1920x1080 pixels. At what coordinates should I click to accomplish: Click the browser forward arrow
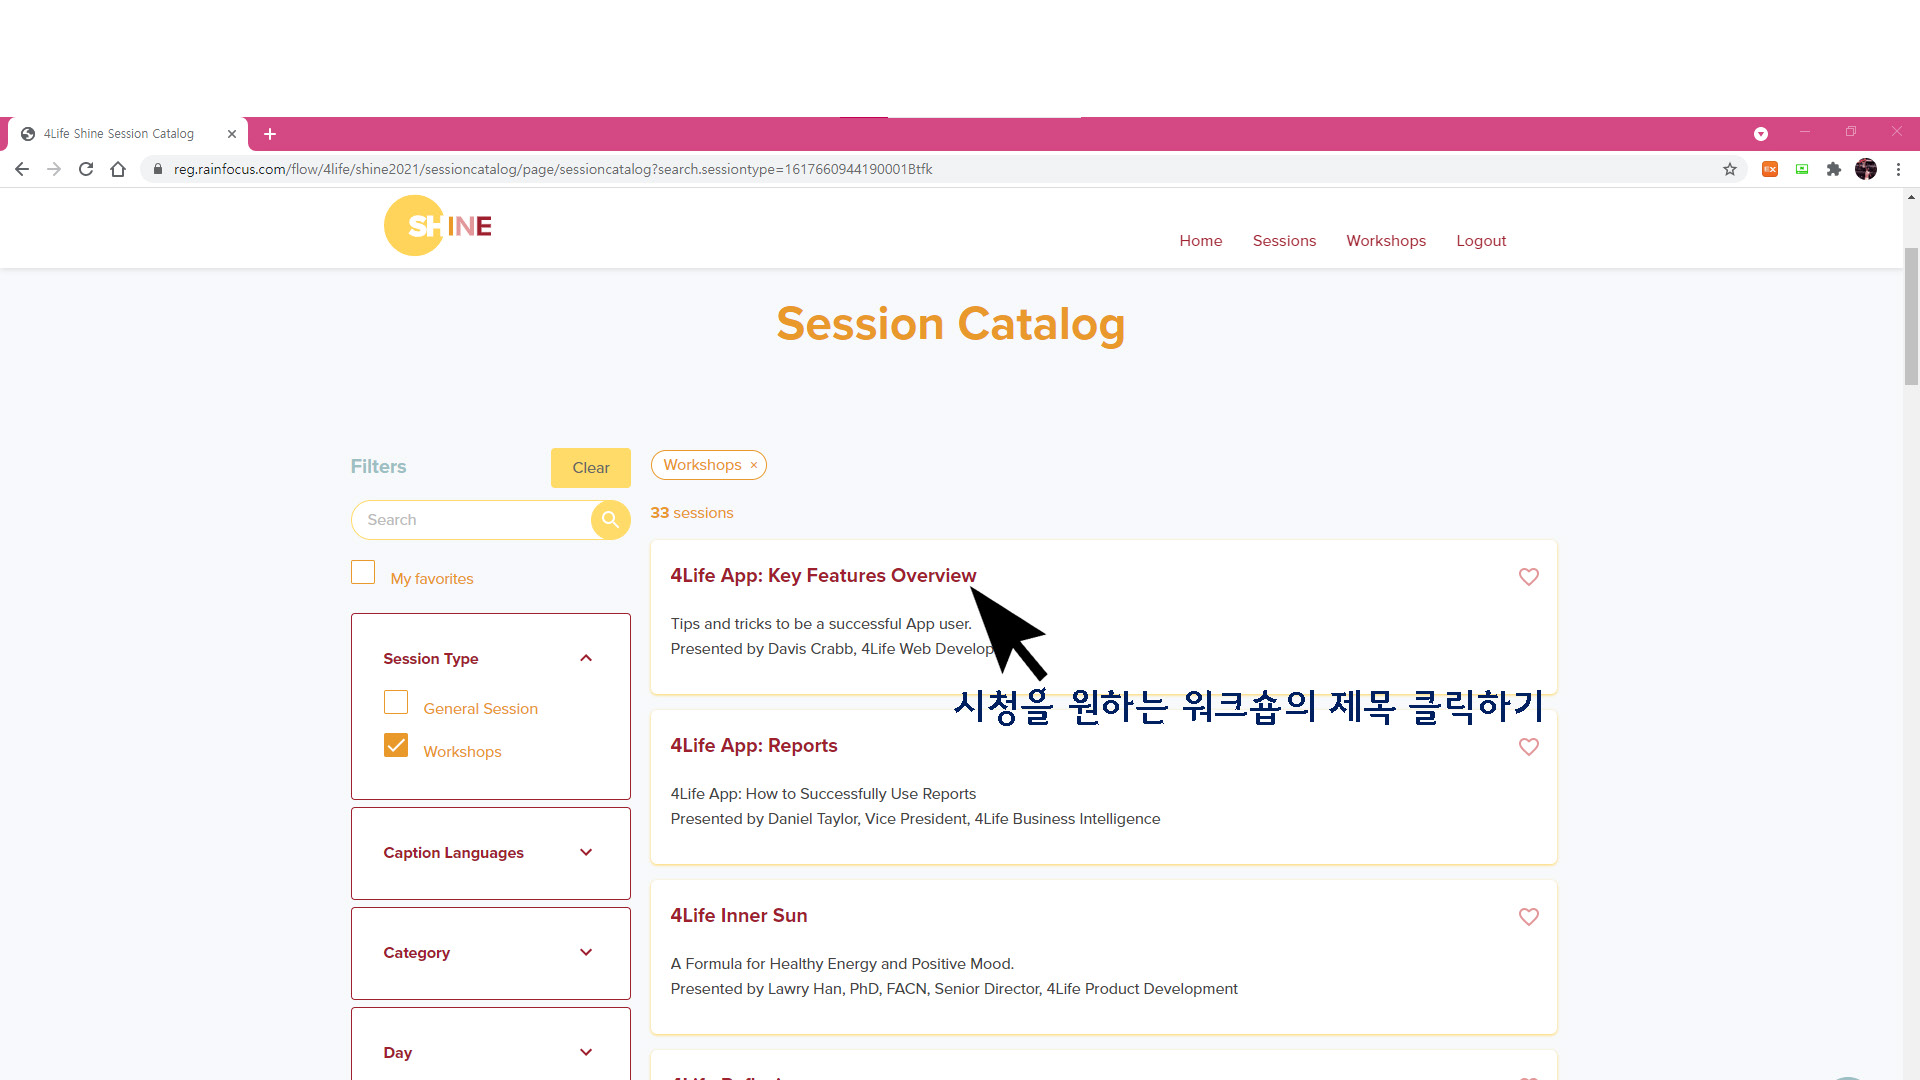(x=54, y=169)
